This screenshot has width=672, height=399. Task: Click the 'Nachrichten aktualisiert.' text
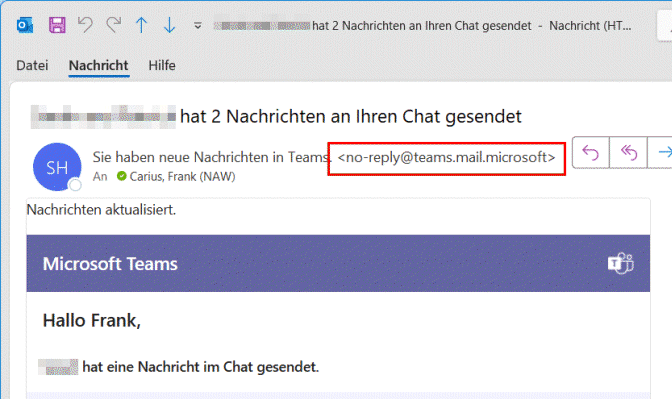pyautogui.click(x=102, y=210)
